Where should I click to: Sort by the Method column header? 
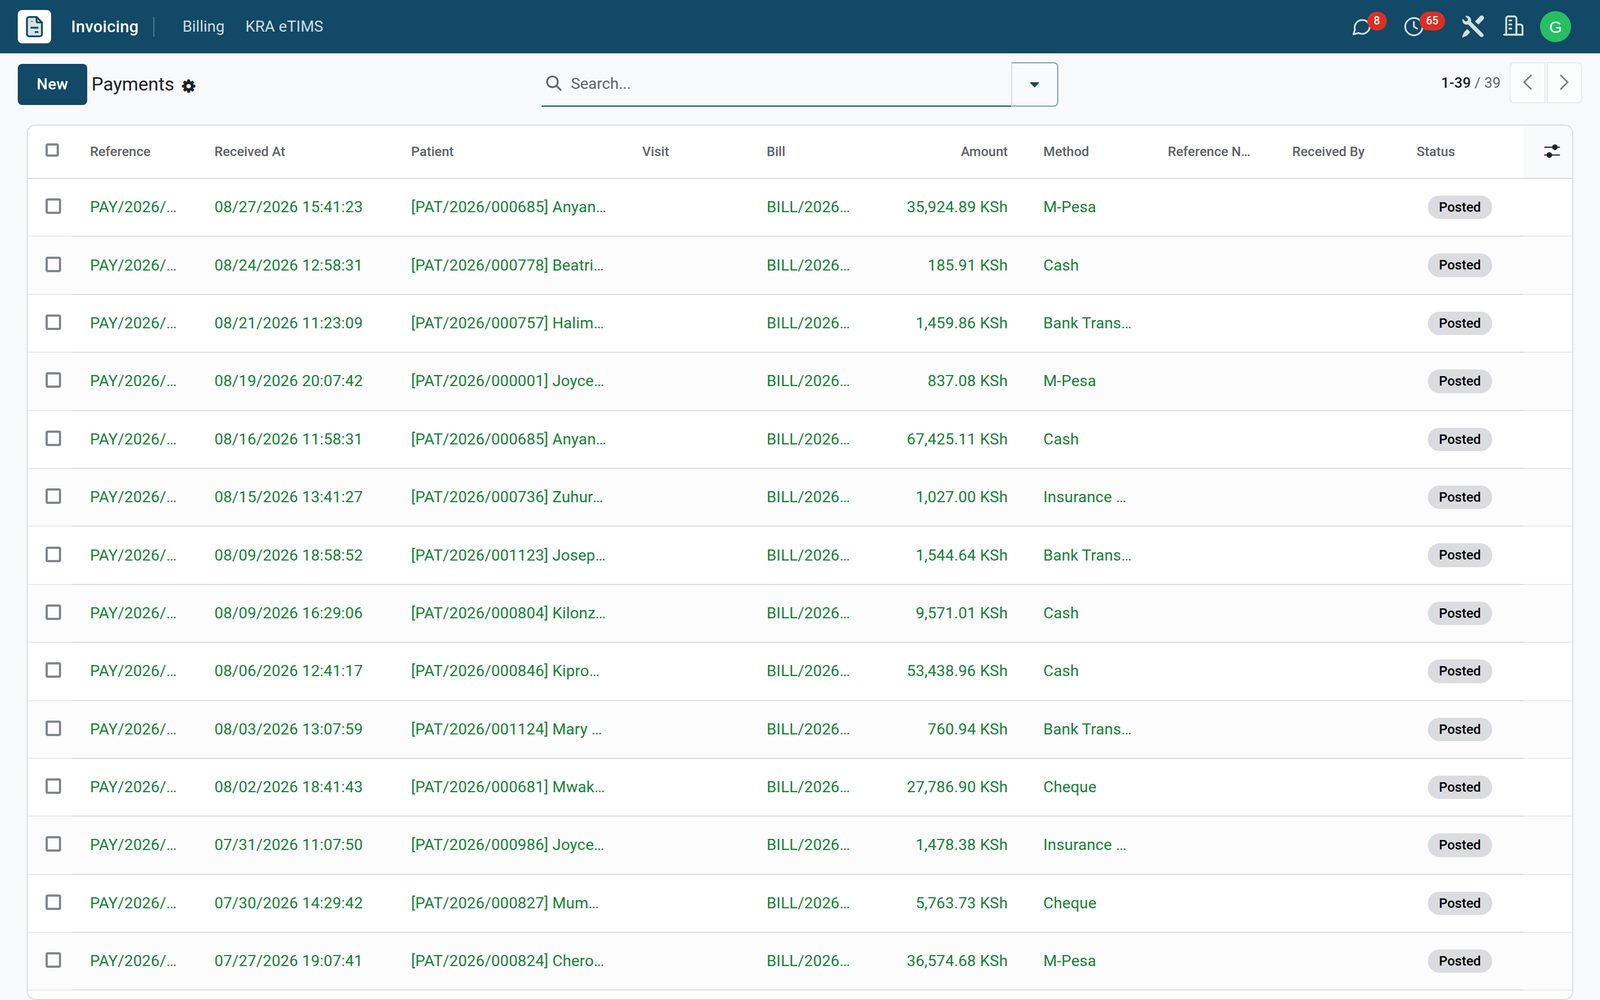tap(1065, 152)
